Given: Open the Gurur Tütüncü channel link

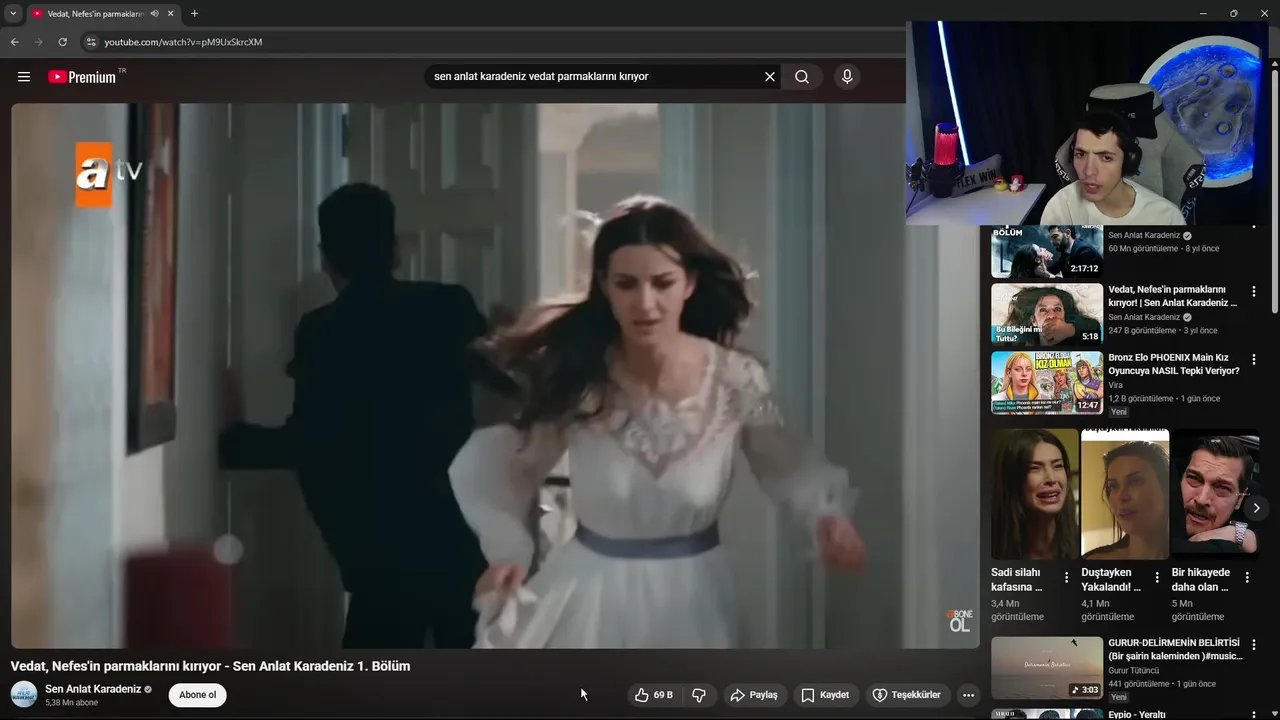Looking at the screenshot, I should coord(1133,670).
